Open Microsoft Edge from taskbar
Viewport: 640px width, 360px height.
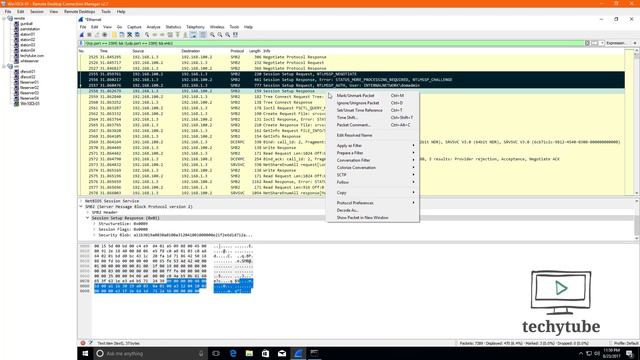pos(233,353)
